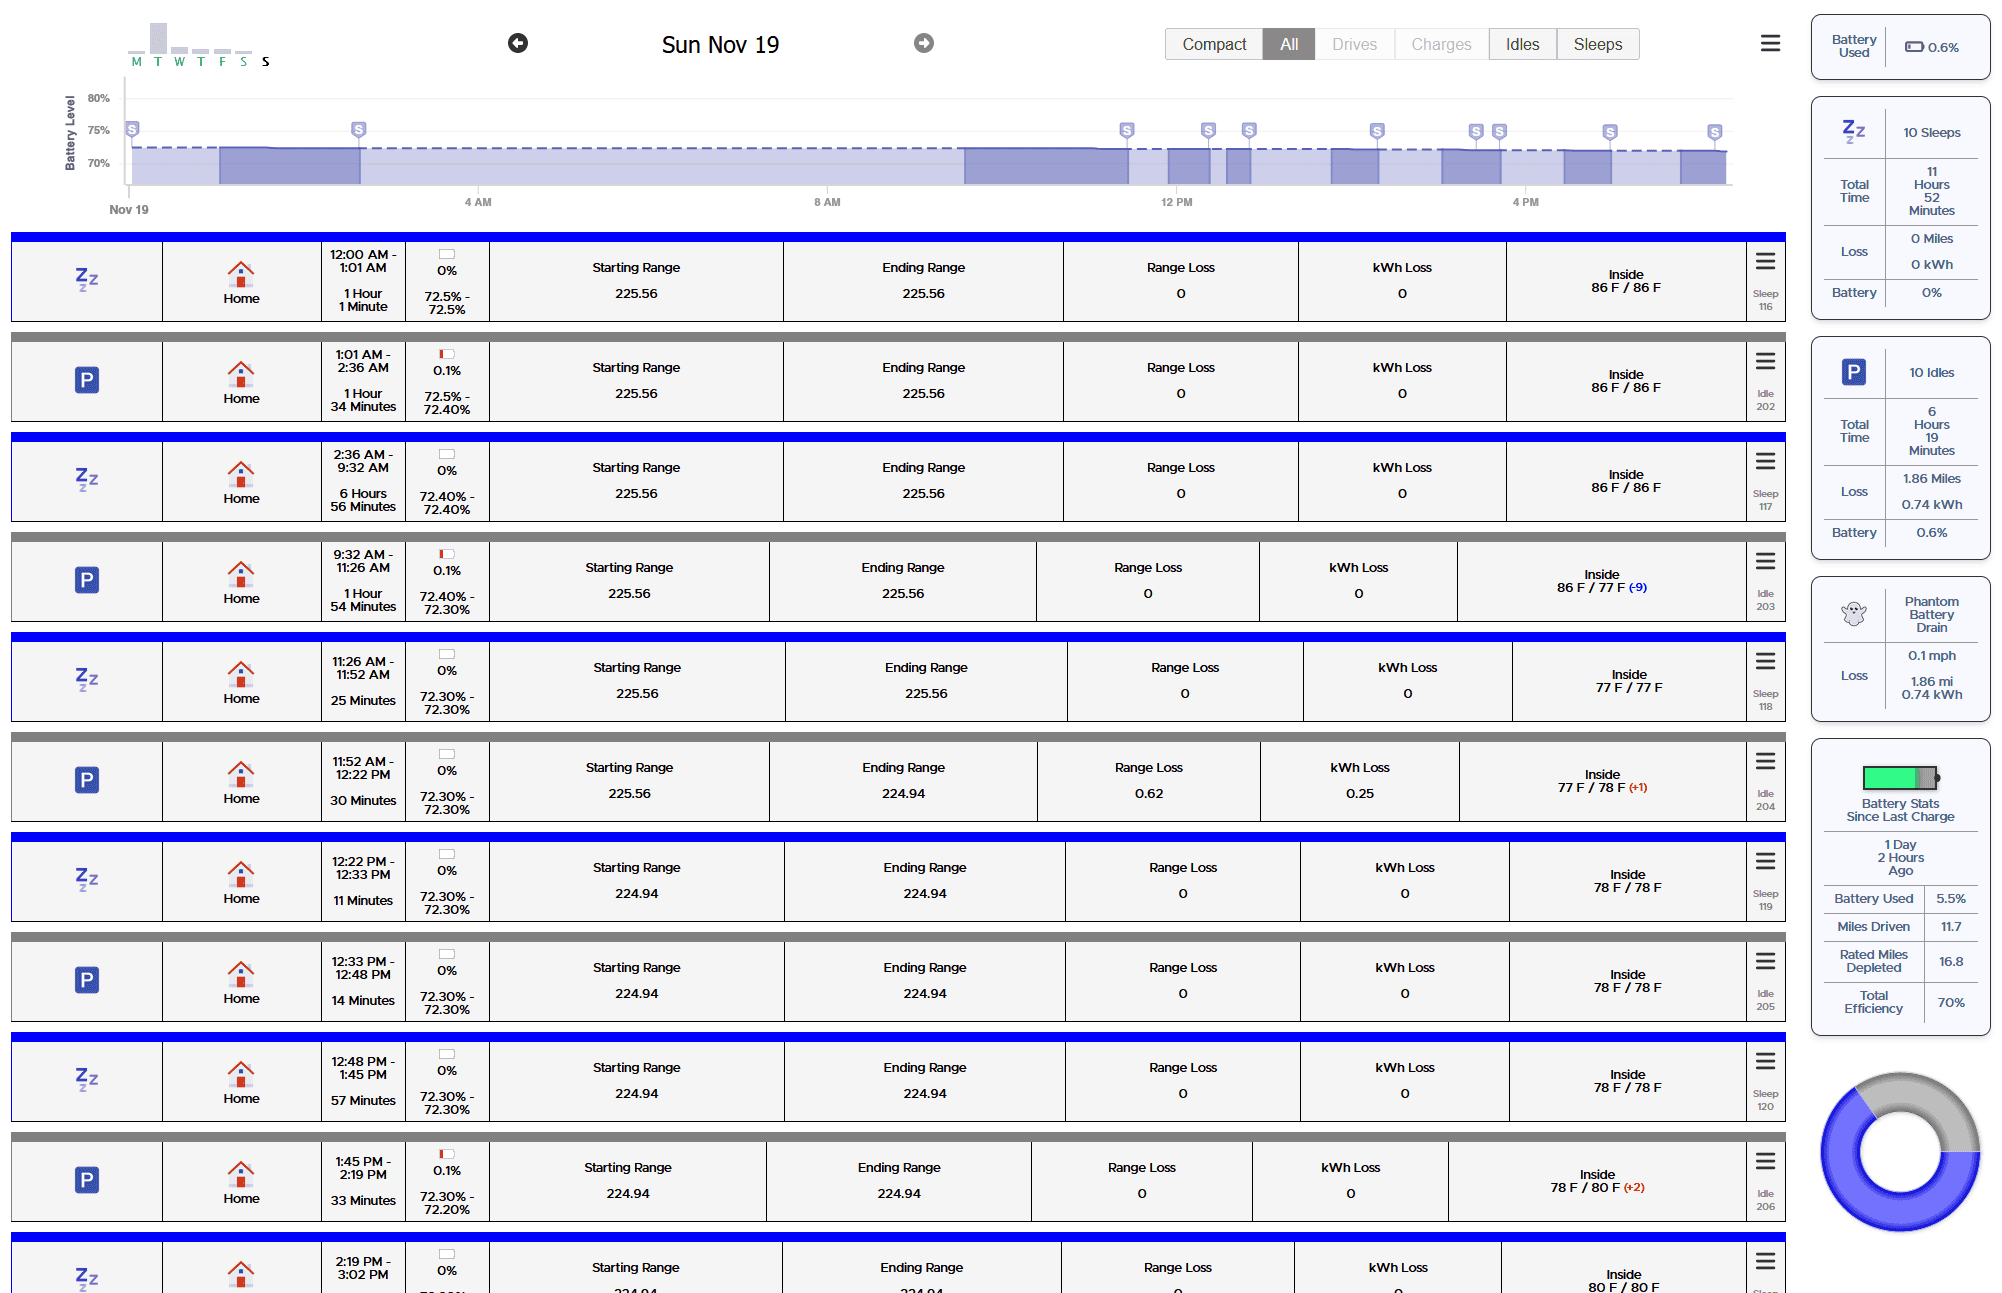The image size is (2002, 1293).
Task: Select the Charges filter tab
Action: 1441,44
